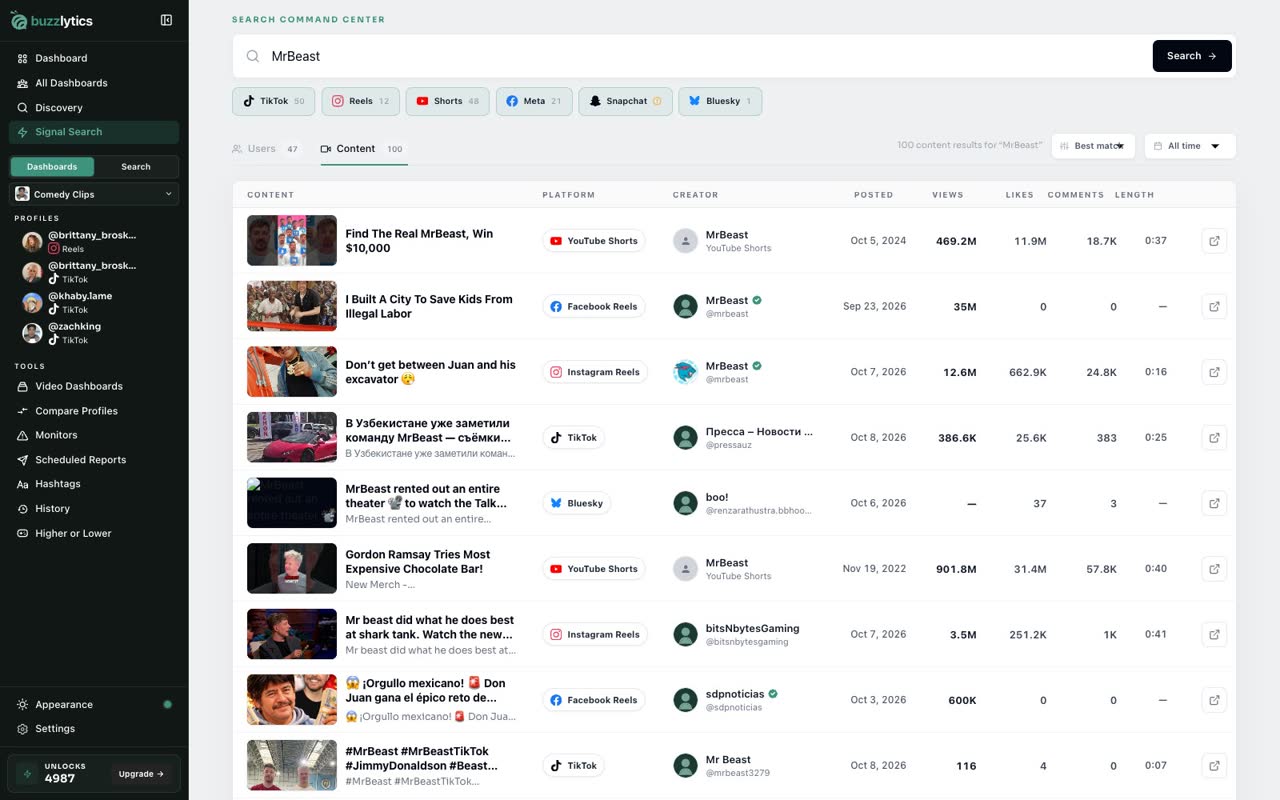1280x800 pixels.
Task: Open external link for I Built A City row
Action: tap(1214, 307)
